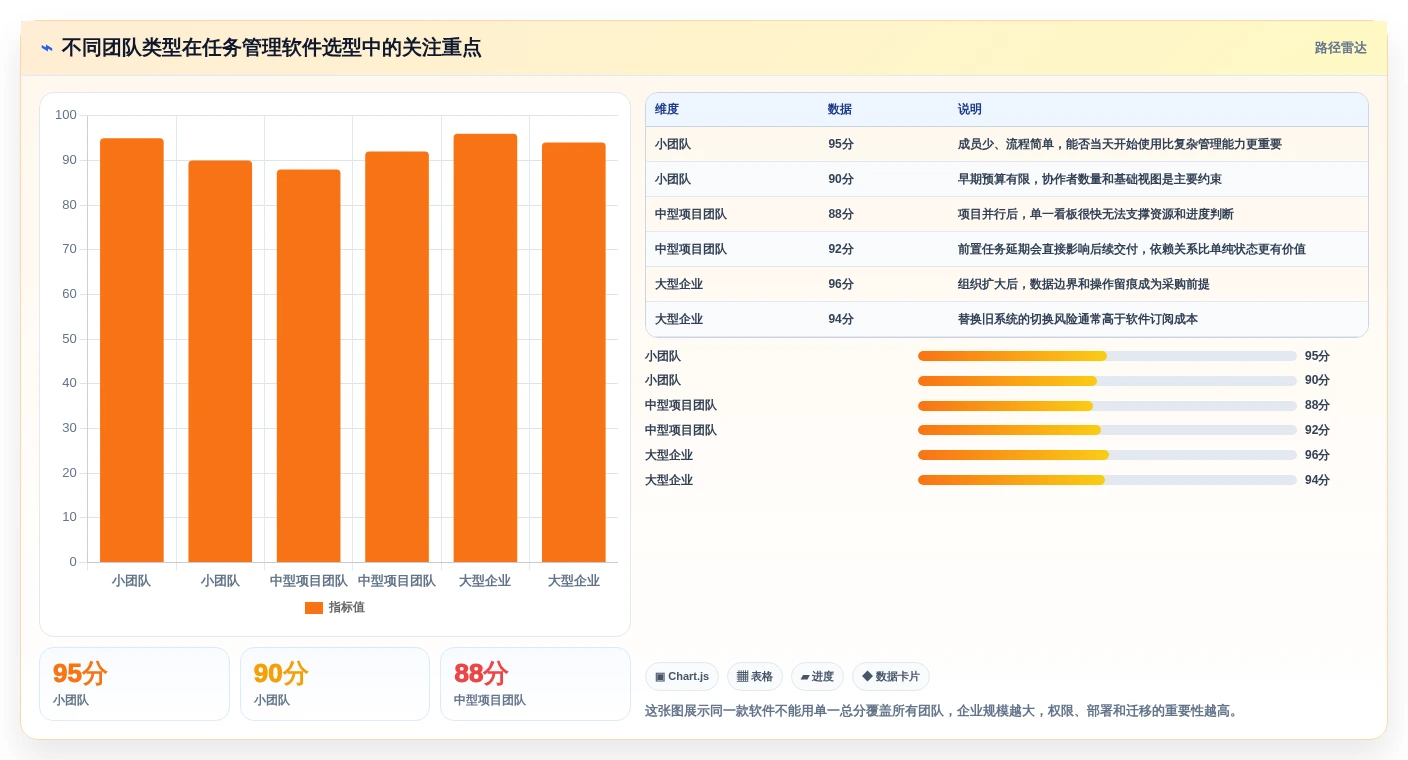Click table text 项目并行后
The image size is (1408, 760).
(988, 215)
